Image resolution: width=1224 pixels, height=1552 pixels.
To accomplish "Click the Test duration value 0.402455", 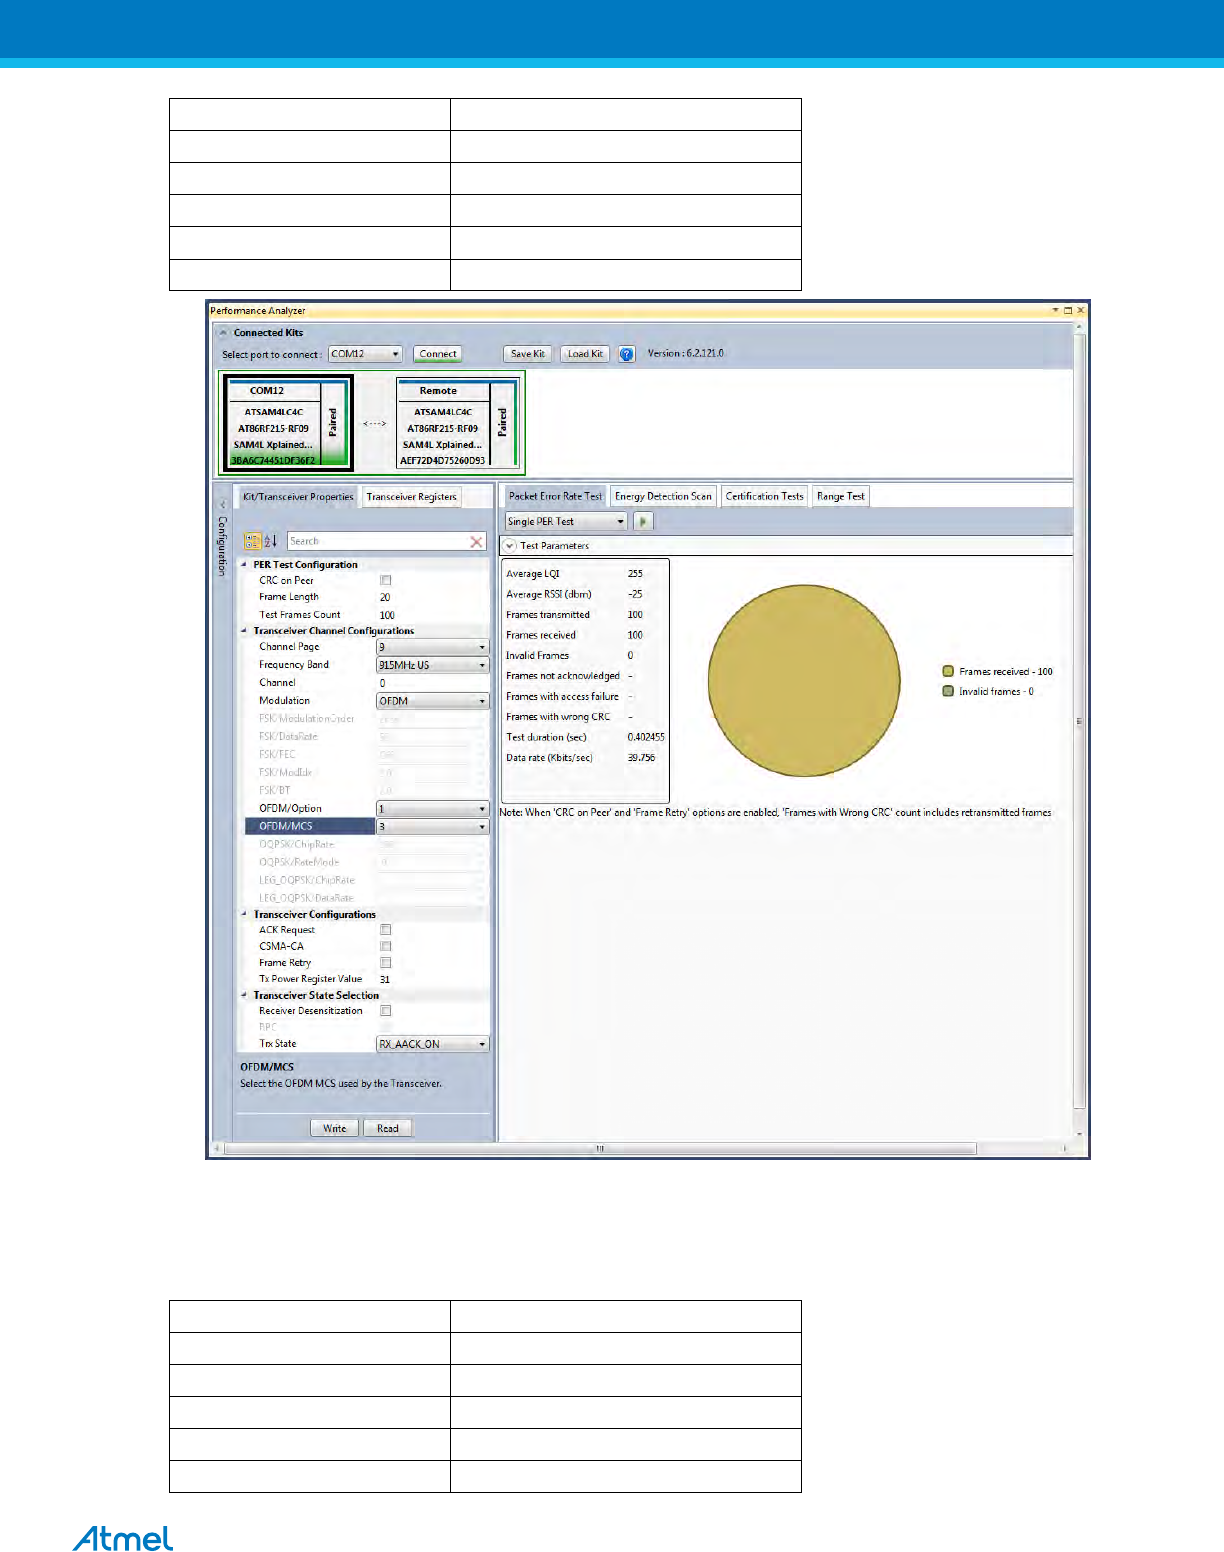I will 646,737.
